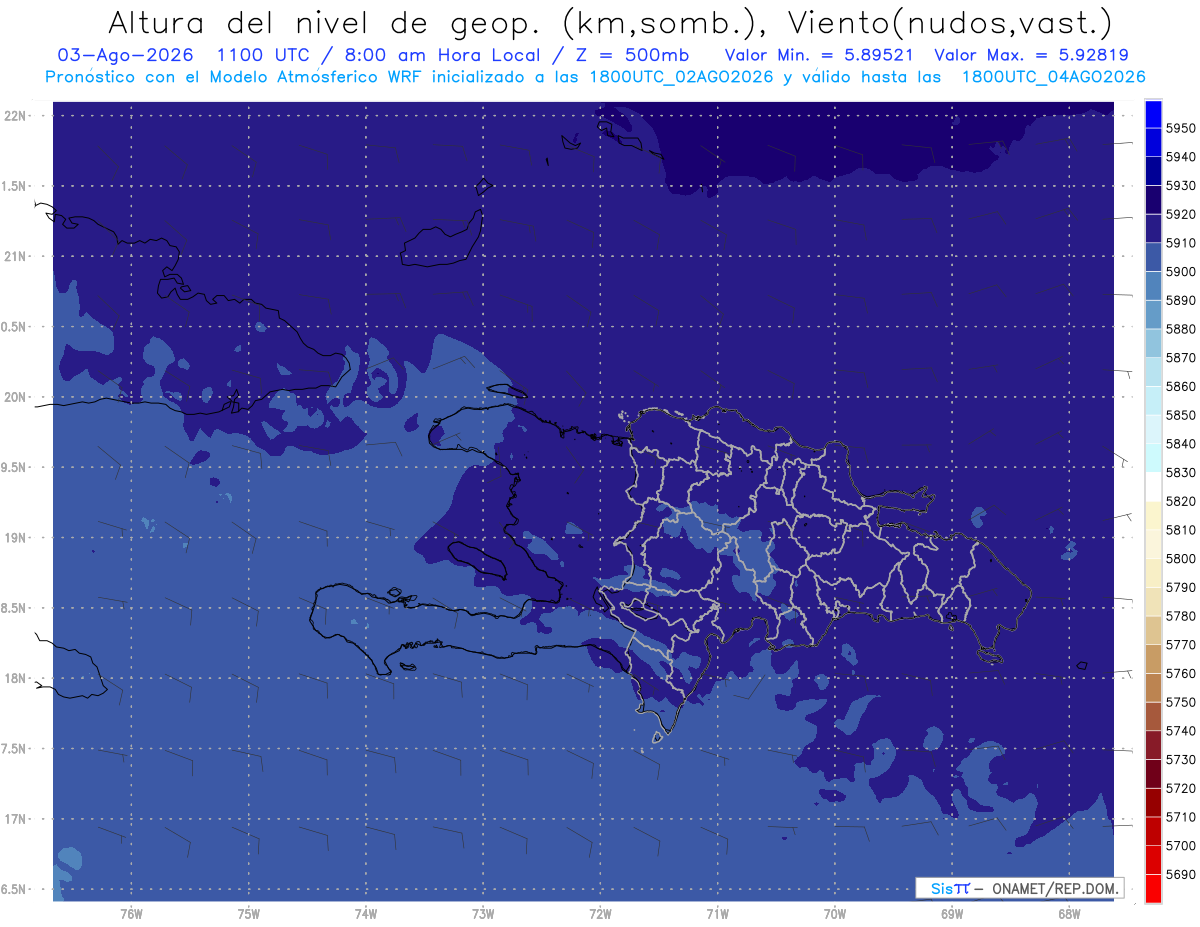The height and width of the screenshot is (927, 1200).
Task: Click the '5810' color scale value
Action: (1180, 530)
